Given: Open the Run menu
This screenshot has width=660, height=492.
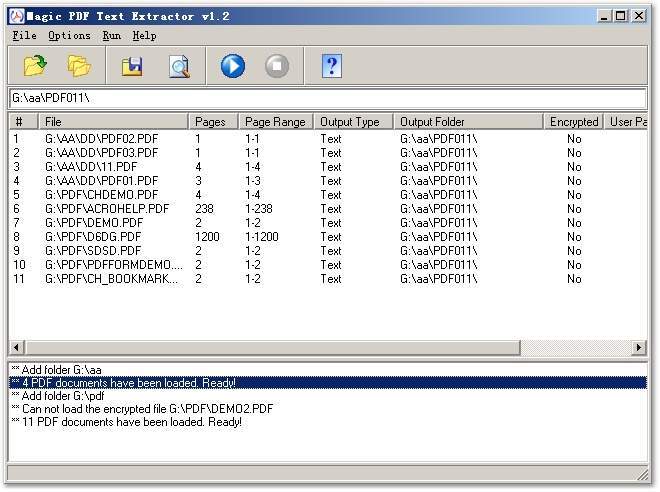Looking at the screenshot, I should [x=112, y=36].
